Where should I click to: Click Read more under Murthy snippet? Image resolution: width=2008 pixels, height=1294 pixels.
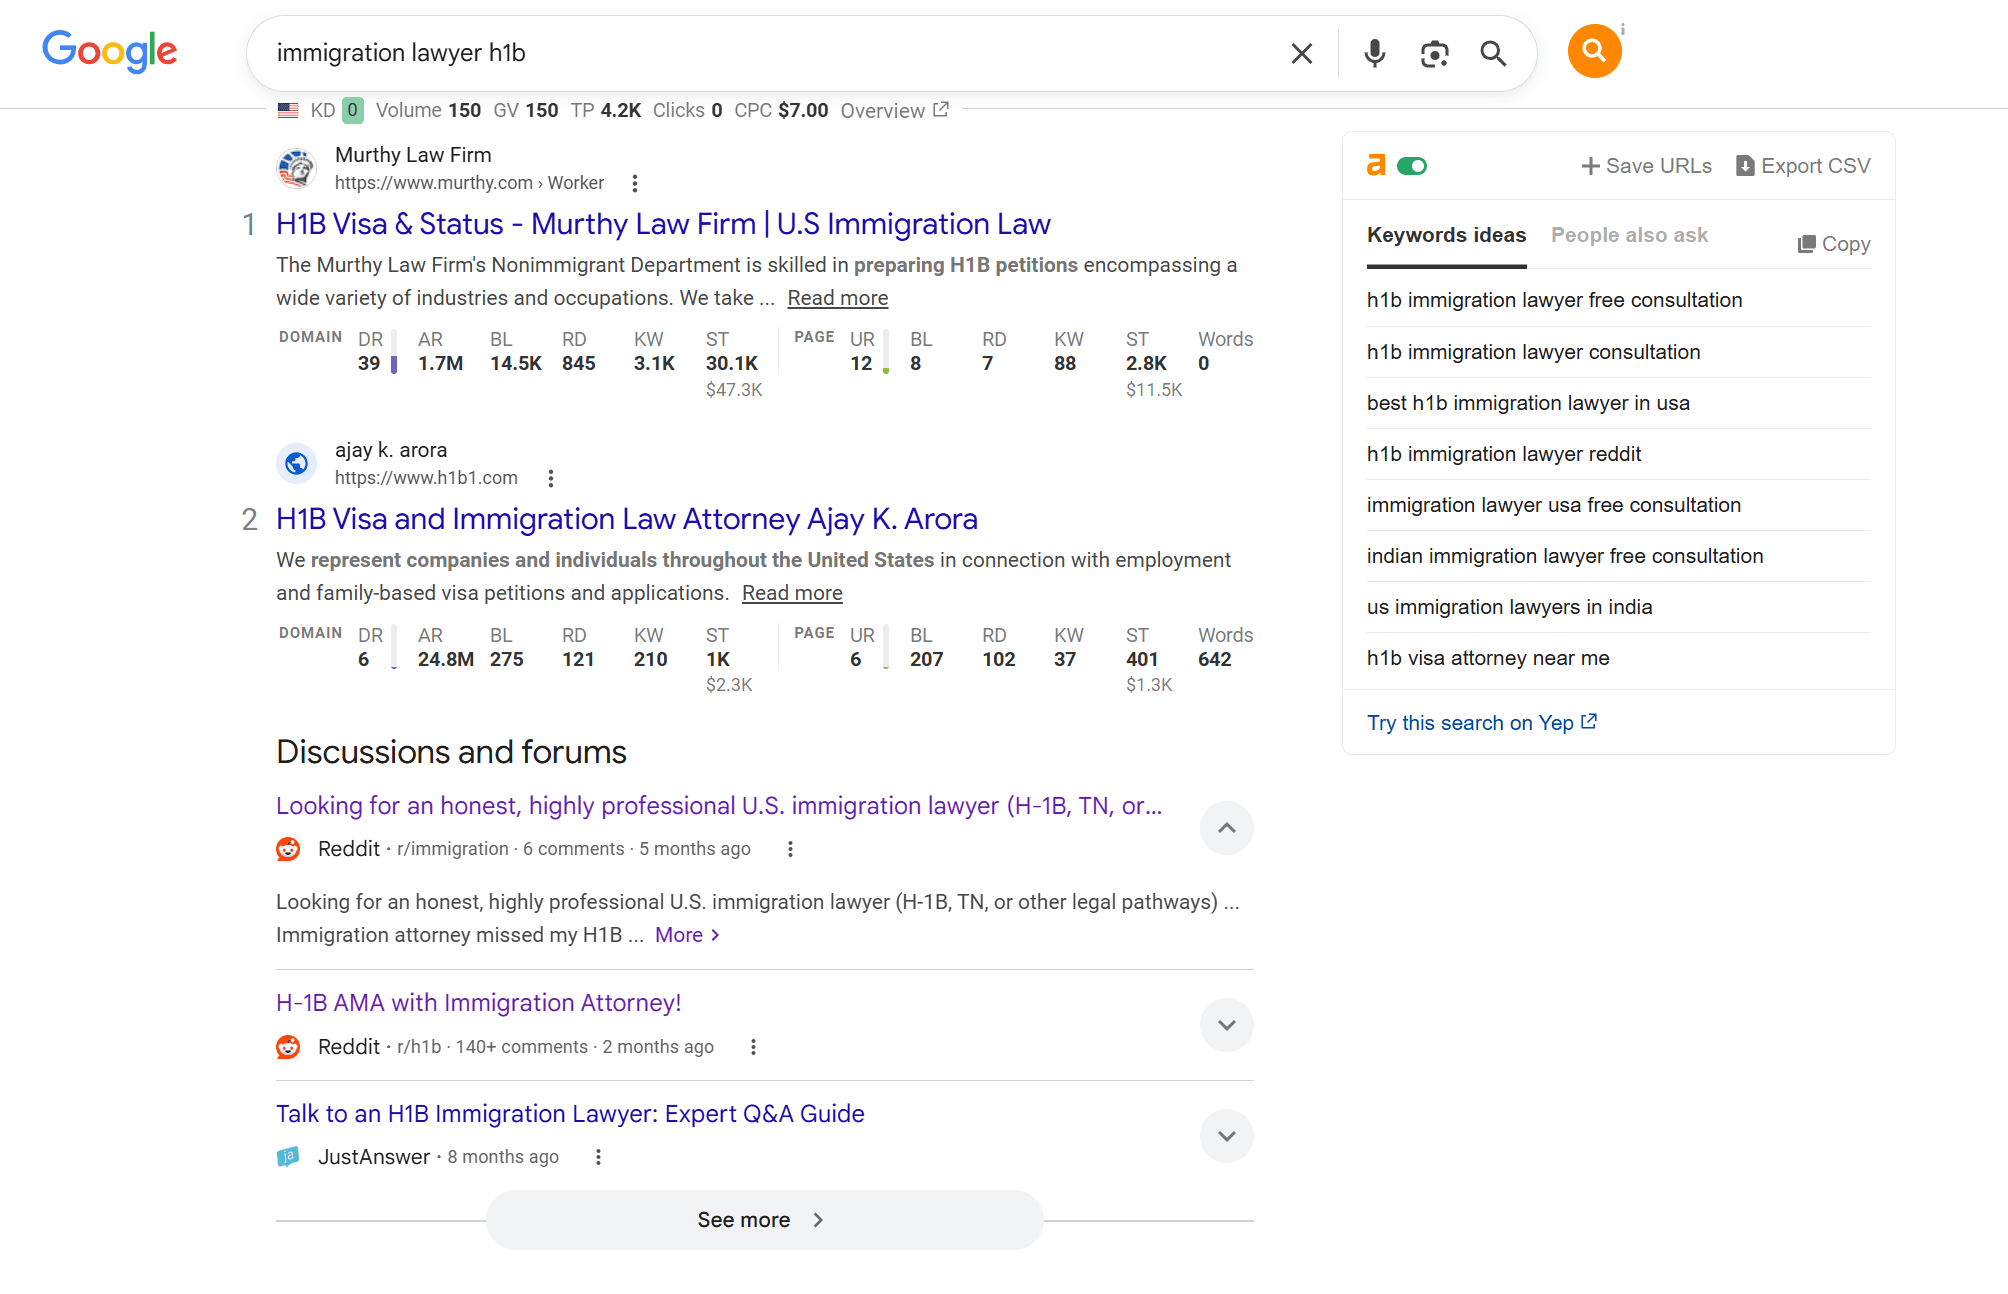point(838,298)
